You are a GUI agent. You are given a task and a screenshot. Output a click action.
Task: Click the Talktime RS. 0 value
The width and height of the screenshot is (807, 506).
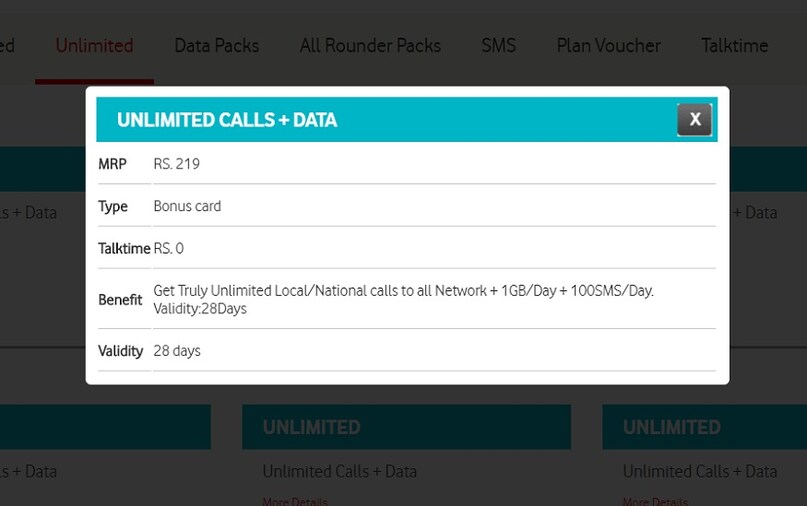point(169,249)
